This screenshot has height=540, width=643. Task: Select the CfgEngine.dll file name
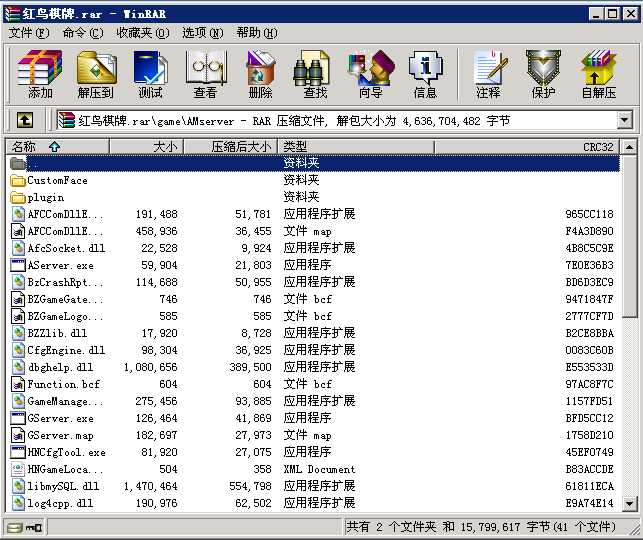(66, 350)
